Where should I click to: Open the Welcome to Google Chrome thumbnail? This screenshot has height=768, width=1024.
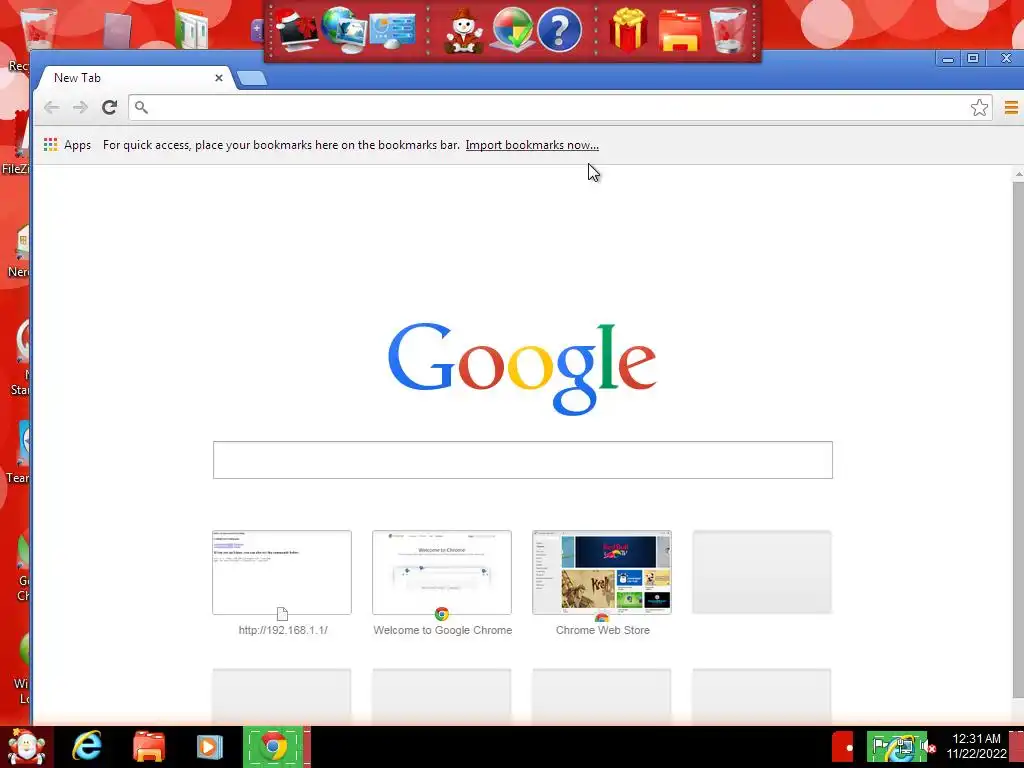[x=442, y=573]
